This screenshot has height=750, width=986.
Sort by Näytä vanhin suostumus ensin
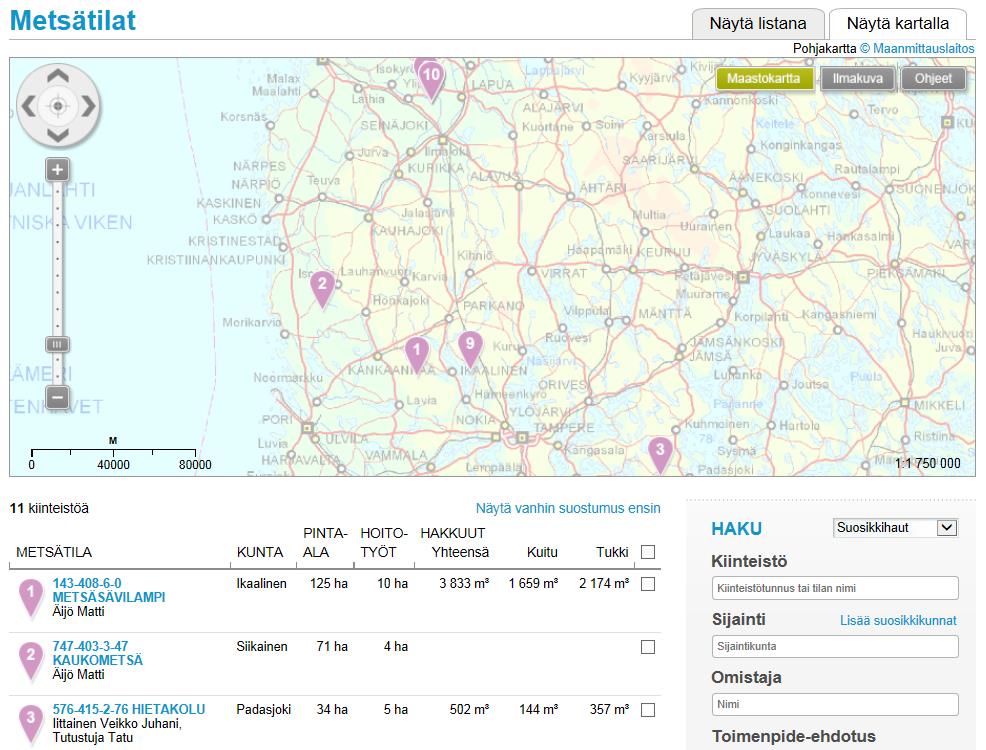[568, 508]
